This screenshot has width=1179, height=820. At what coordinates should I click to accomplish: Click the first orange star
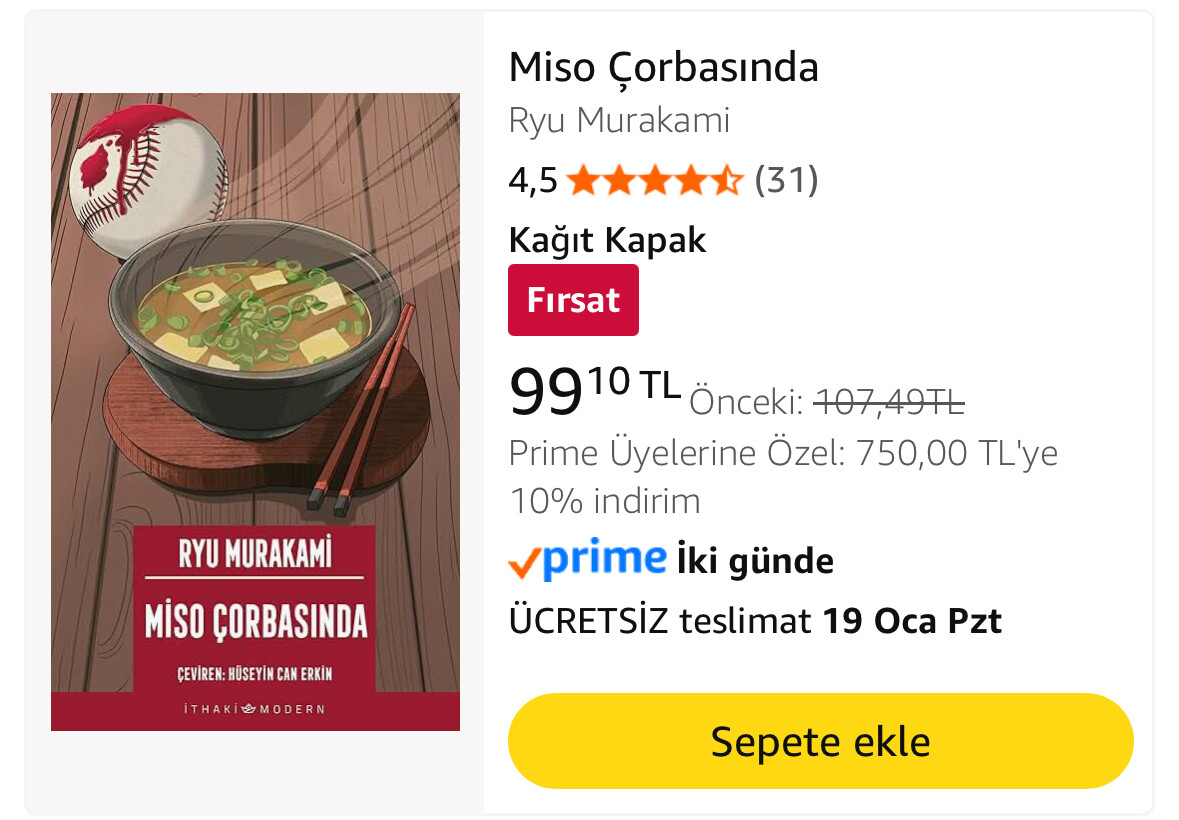click(583, 180)
